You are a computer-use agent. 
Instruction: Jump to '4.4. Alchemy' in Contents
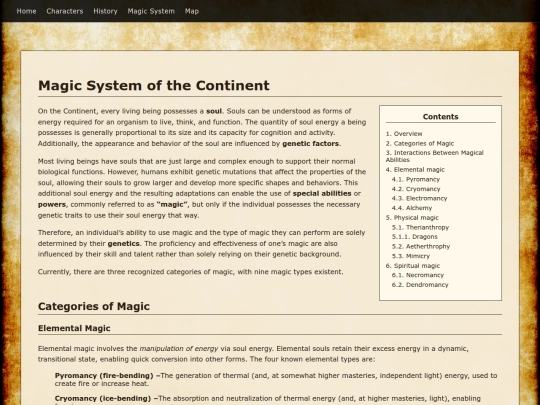(412, 208)
